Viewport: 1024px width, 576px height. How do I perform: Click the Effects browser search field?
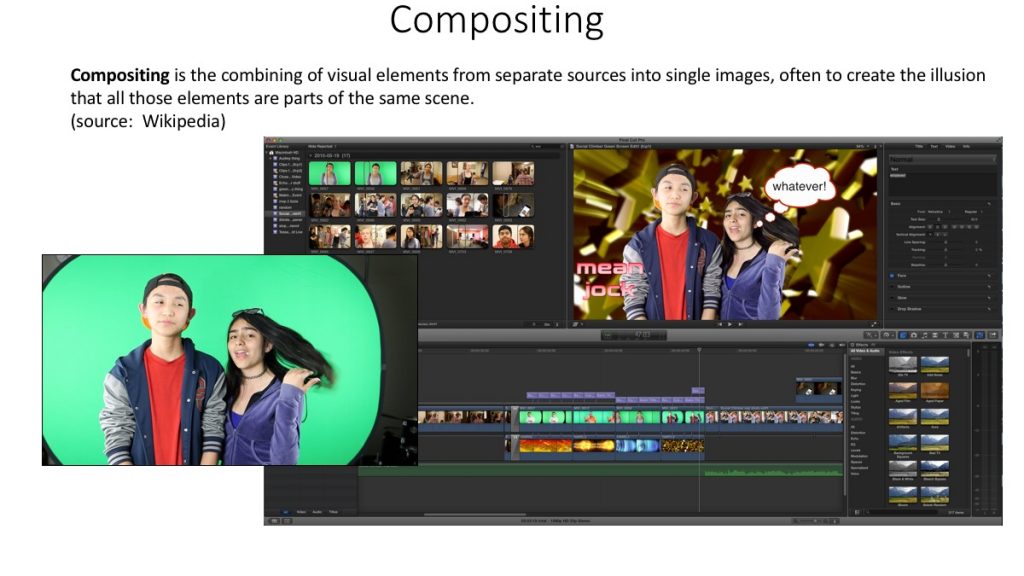[x=904, y=513]
